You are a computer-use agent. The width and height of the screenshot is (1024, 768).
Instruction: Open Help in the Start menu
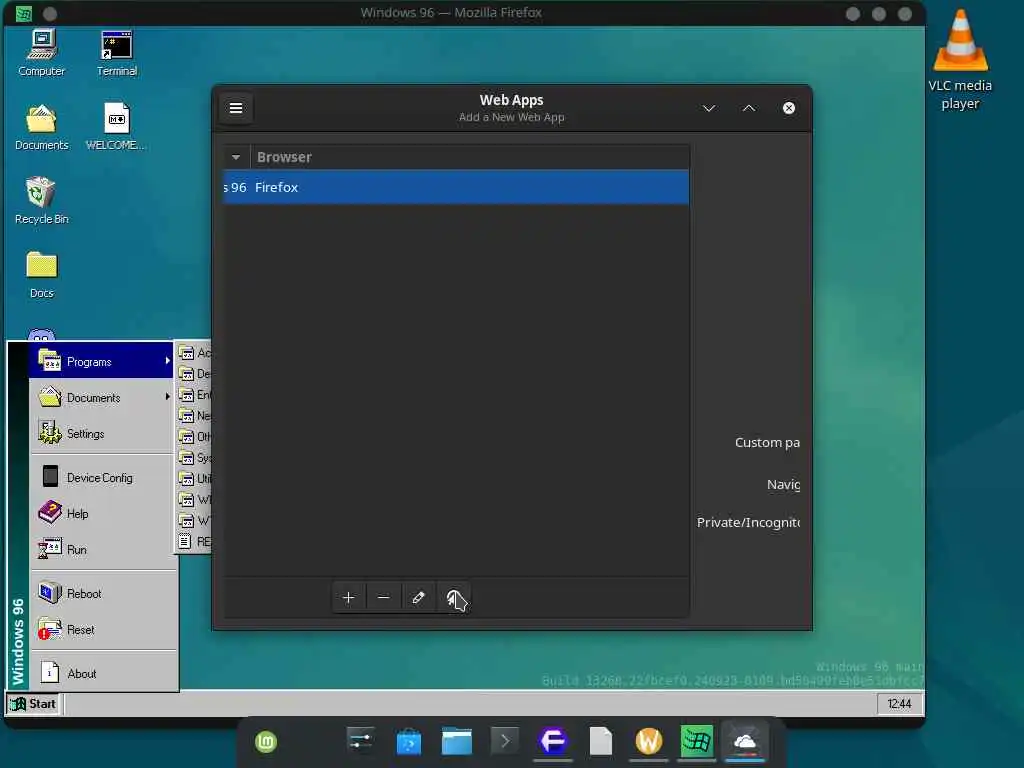click(x=101, y=513)
